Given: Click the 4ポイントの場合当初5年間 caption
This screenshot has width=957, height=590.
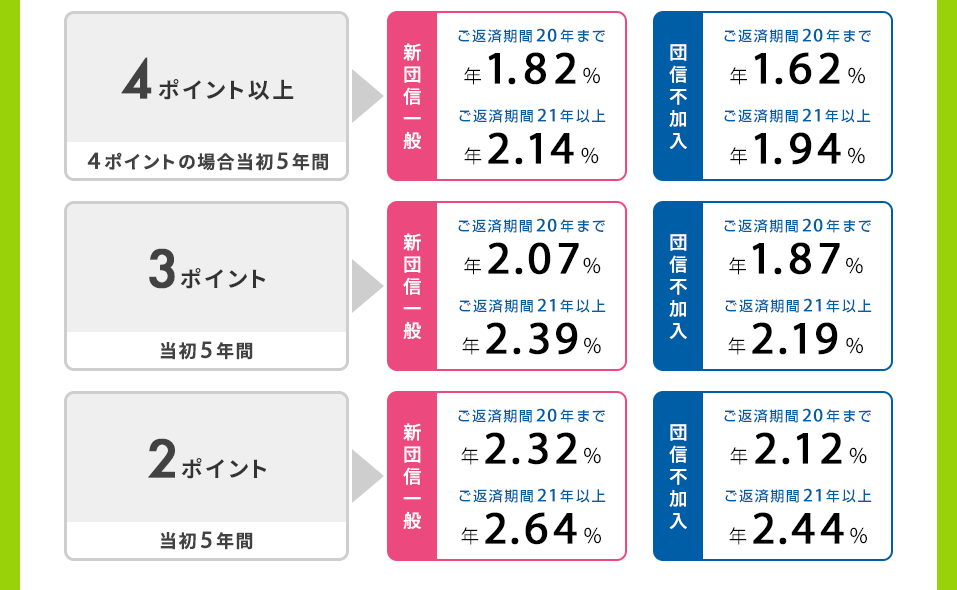Looking at the screenshot, I should tap(208, 162).
